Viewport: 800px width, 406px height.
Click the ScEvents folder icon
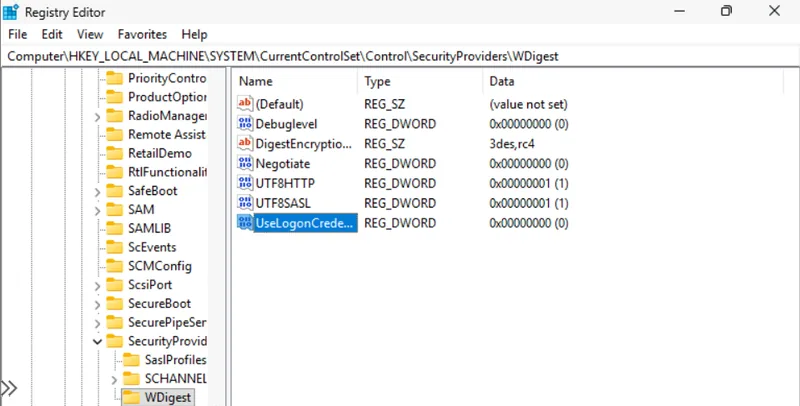115,247
